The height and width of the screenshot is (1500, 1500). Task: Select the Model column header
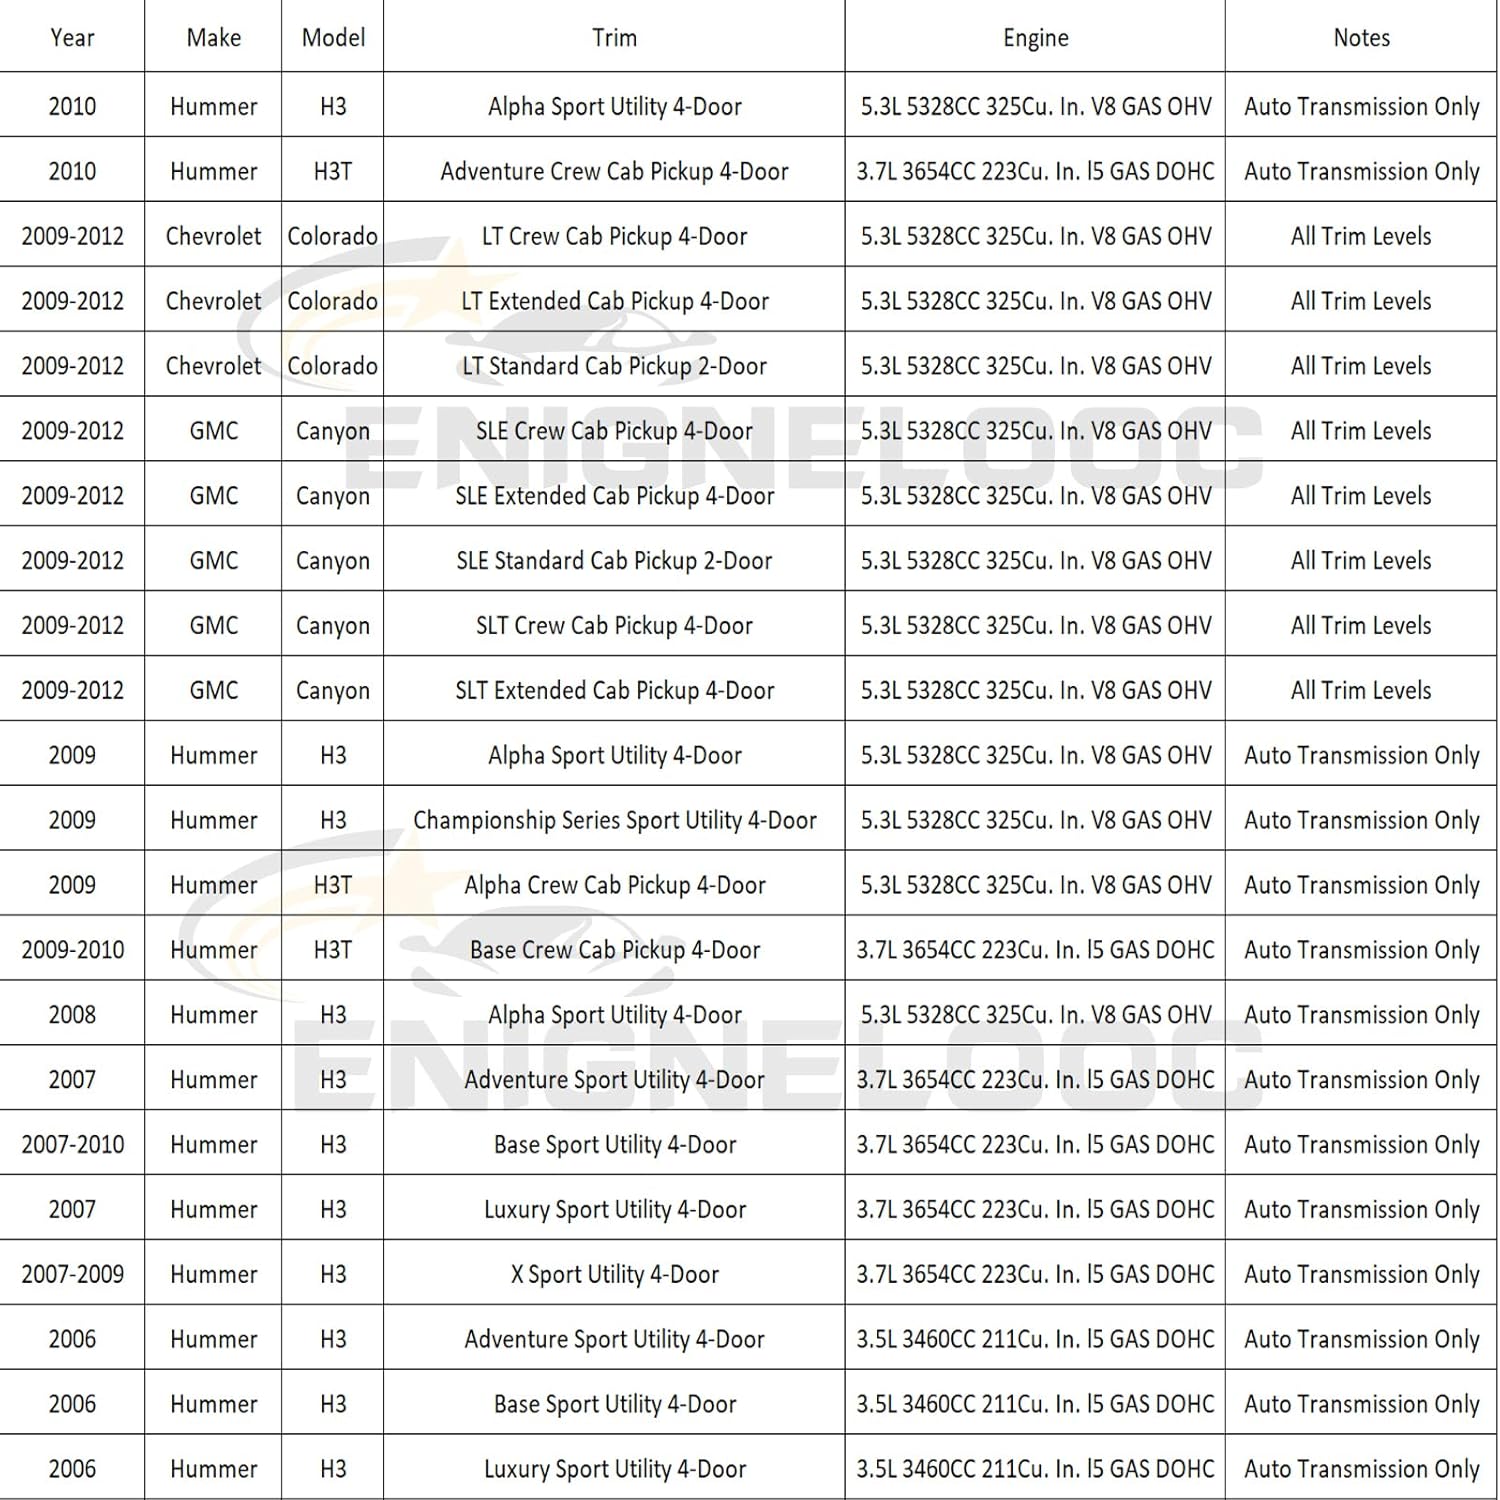[333, 38]
